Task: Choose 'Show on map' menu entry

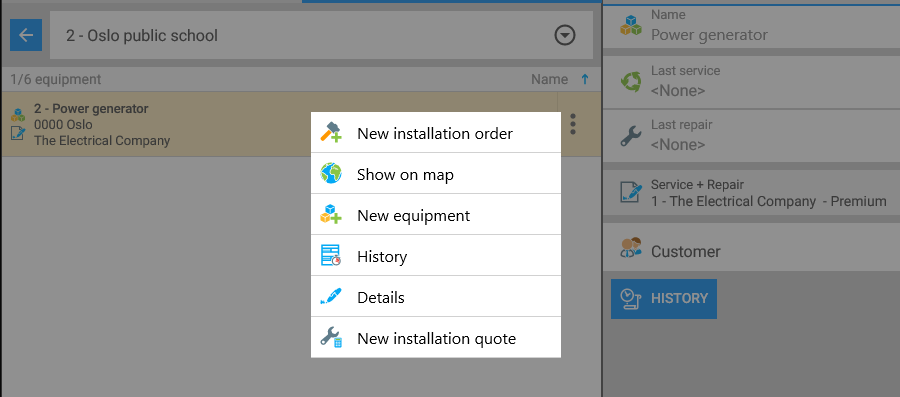Action: click(436, 174)
